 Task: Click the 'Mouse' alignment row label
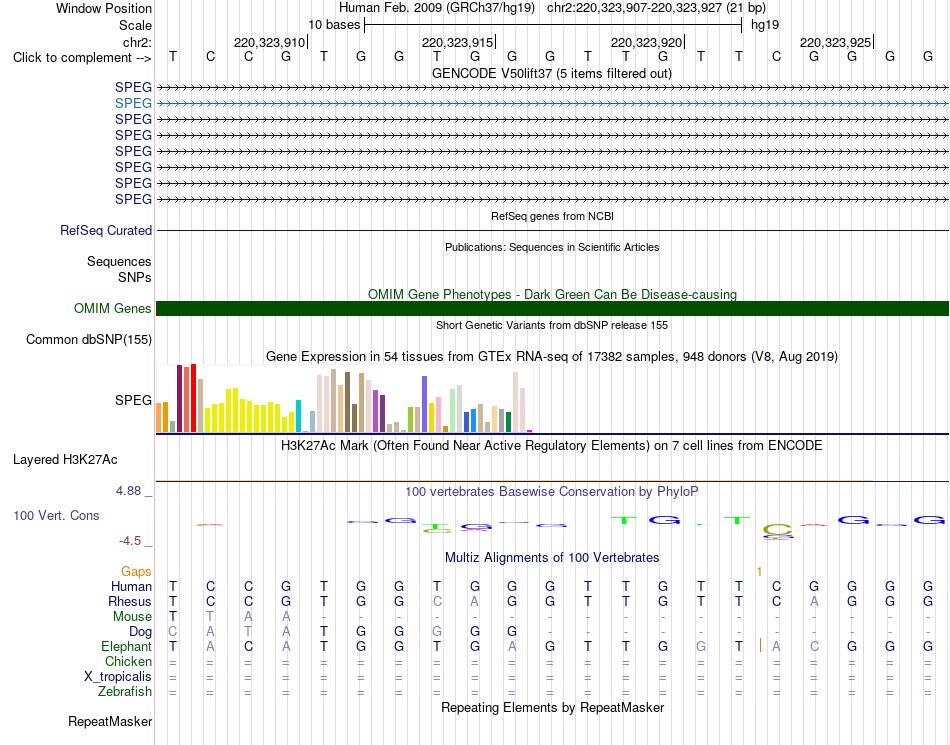[132, 617]
